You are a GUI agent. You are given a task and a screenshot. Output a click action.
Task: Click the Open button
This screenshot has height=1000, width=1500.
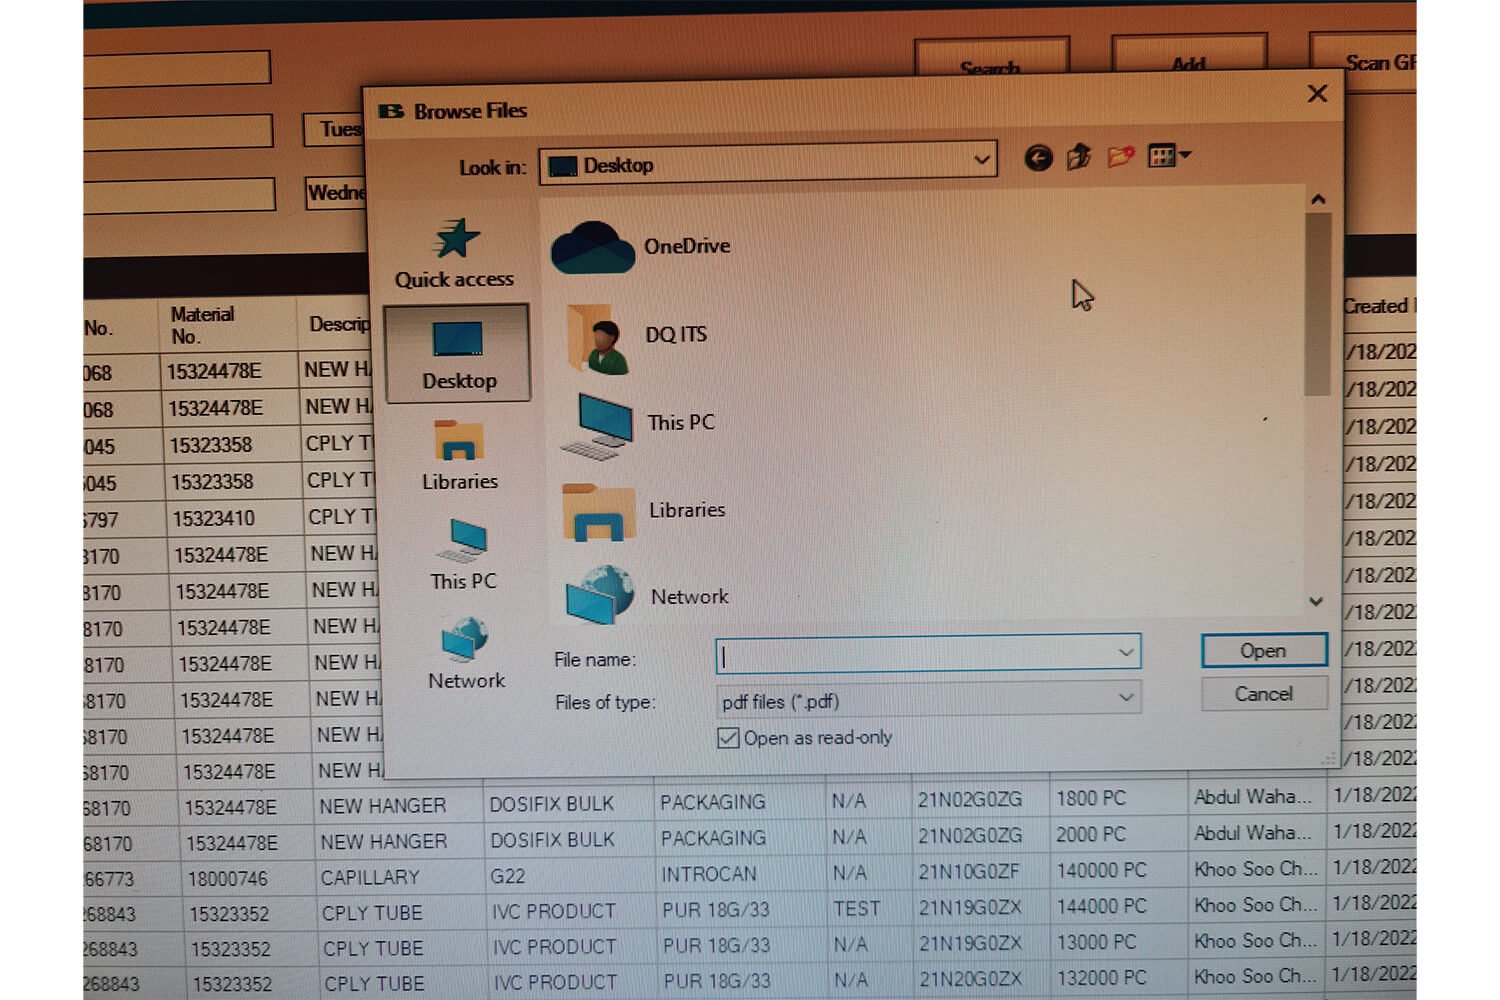coord(1263,651)
